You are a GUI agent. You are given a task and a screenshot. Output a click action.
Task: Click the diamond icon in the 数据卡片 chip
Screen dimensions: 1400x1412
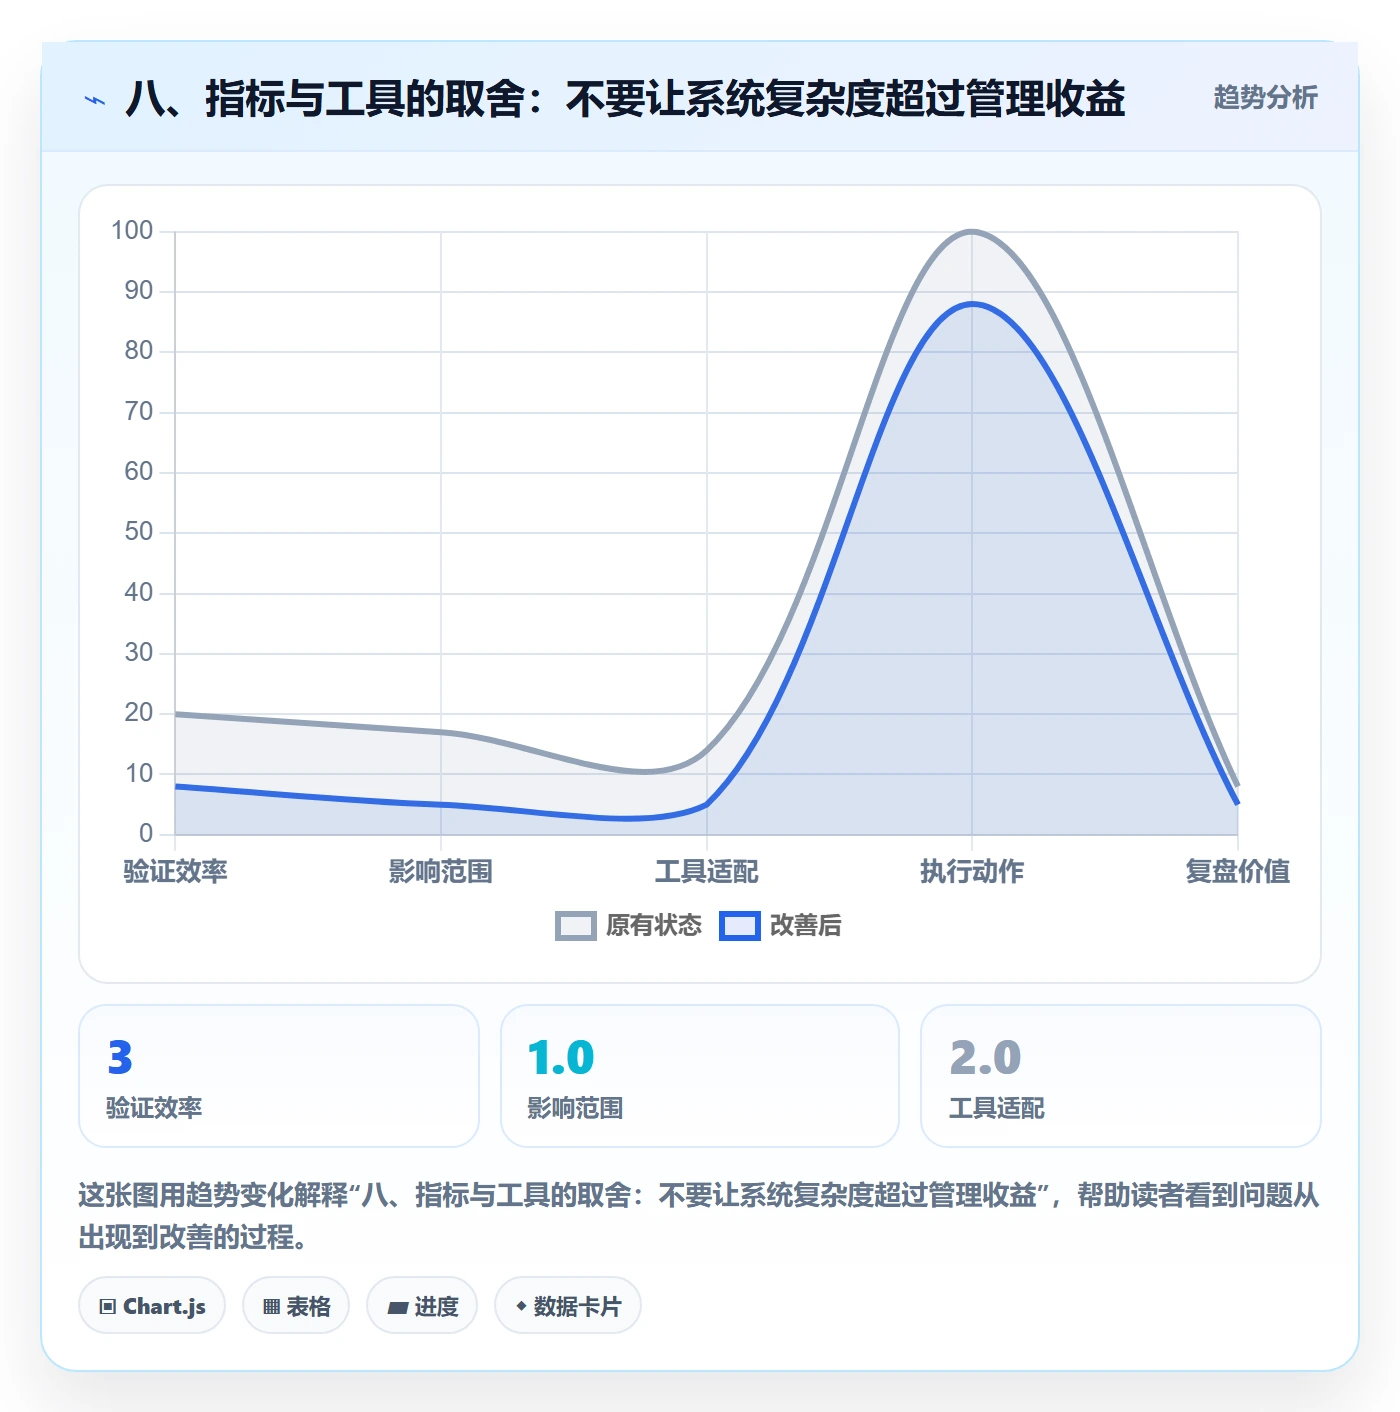[x=521, y=1306]
